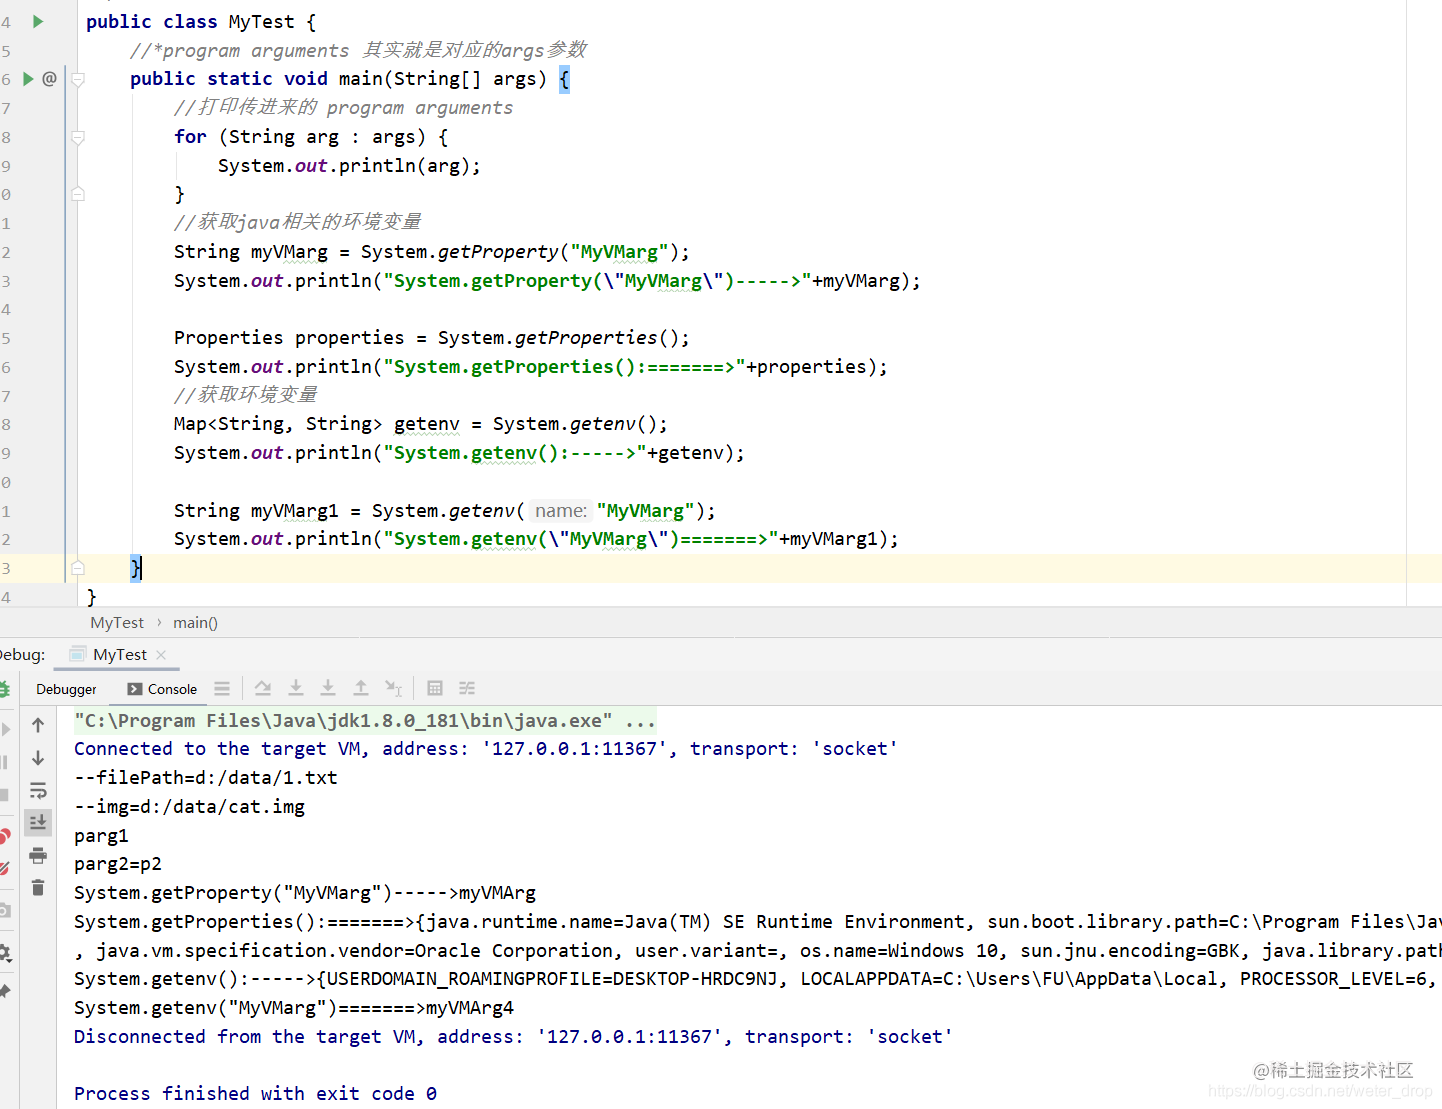
Task: Clear console output with trash icon
Action: tap(38, 887)
